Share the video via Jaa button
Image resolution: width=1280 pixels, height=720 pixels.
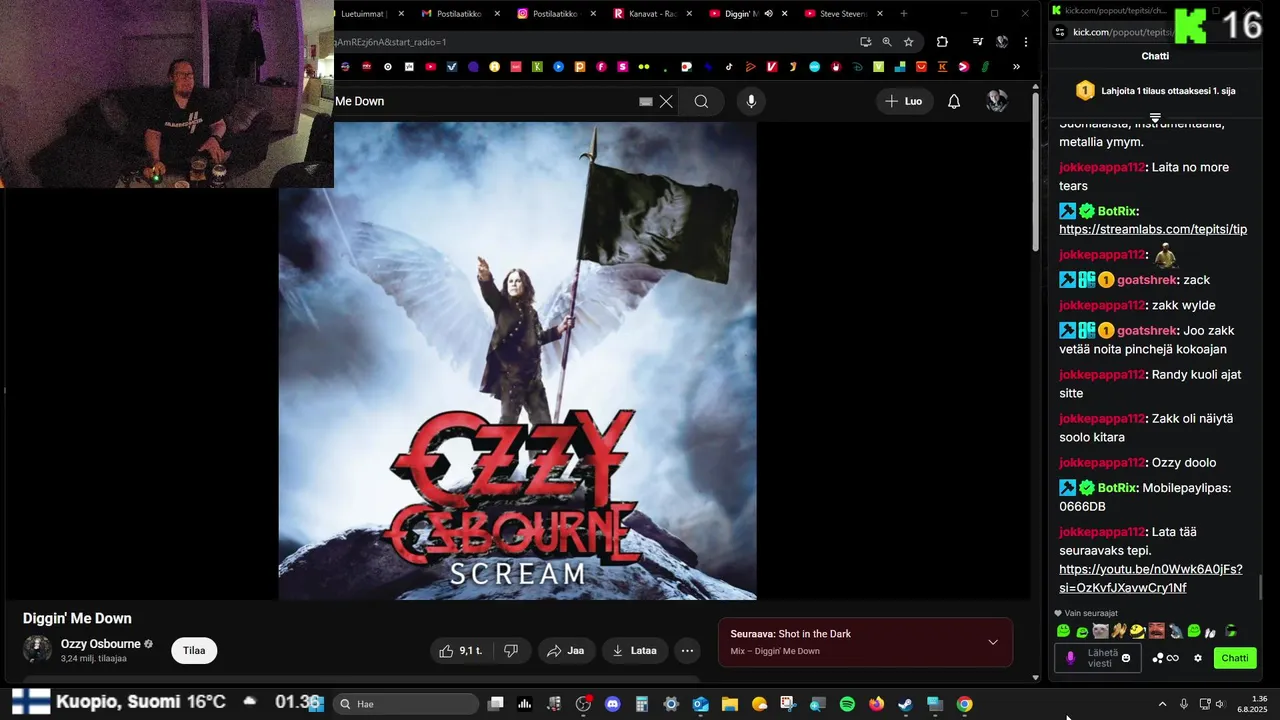click(x=566, y=651)
